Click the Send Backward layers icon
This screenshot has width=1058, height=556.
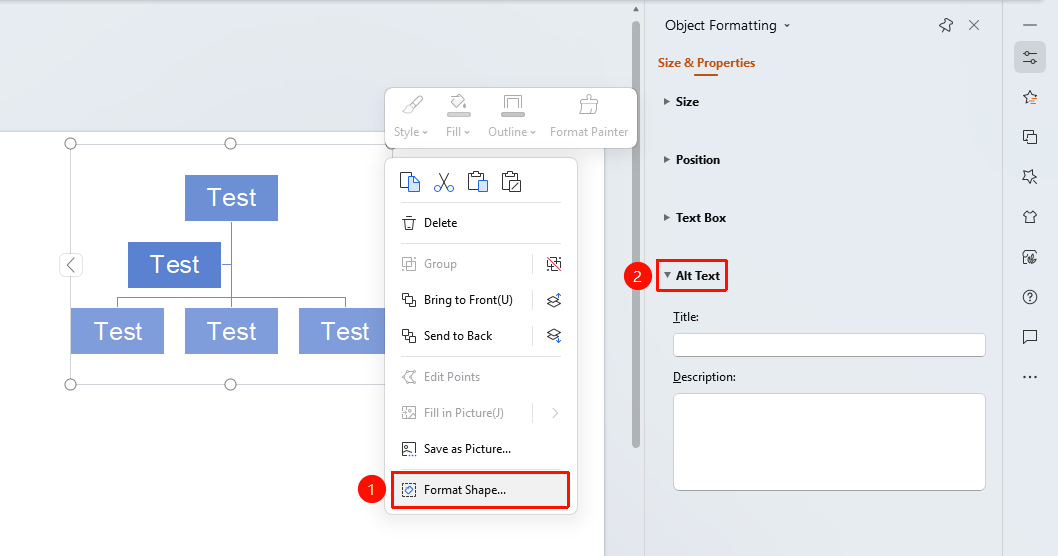(554, 335)
